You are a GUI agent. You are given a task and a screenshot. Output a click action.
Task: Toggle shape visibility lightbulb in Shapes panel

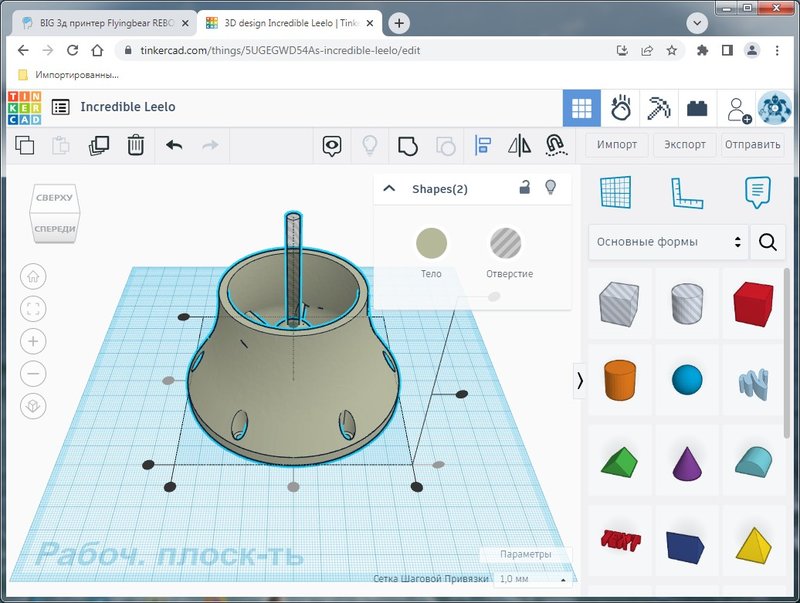coord(549,188)
